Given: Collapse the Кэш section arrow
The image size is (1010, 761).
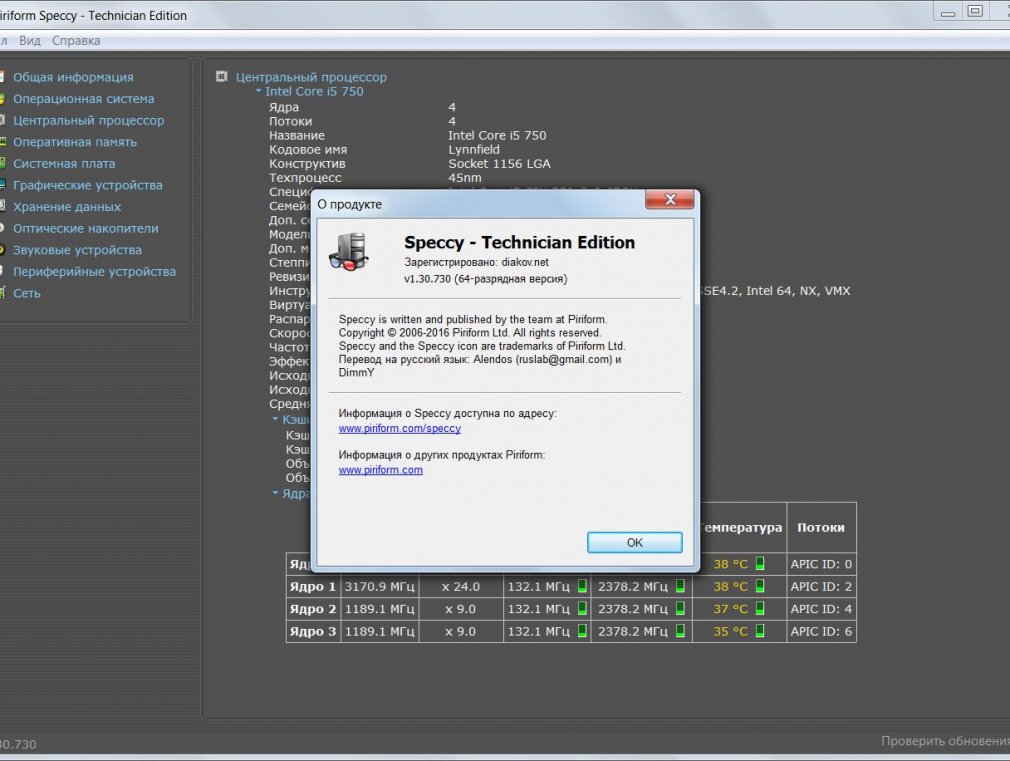Looking at the screenshot, I should click(x=275, y=419).
